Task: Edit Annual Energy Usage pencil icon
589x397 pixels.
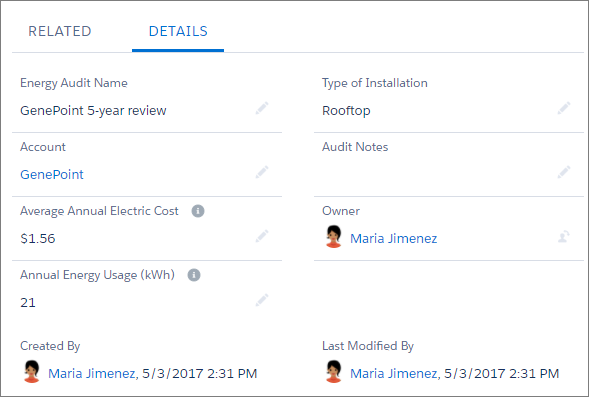Action: [262, 300]
